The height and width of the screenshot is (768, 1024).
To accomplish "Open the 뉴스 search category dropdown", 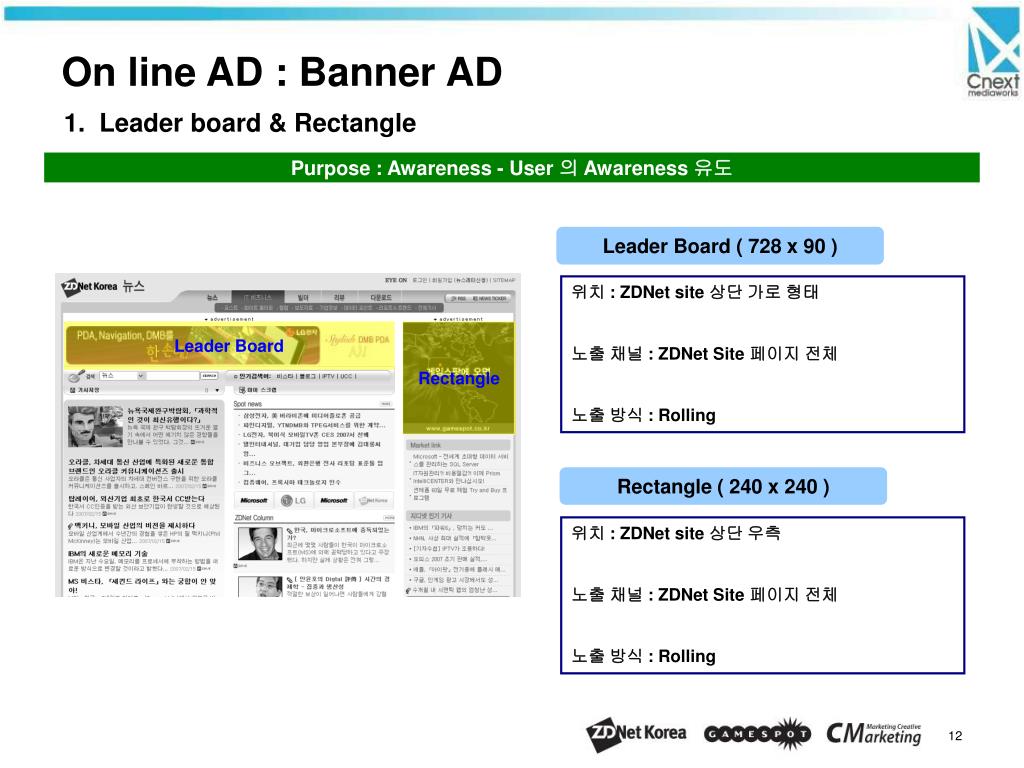I will tap(122, 376).
